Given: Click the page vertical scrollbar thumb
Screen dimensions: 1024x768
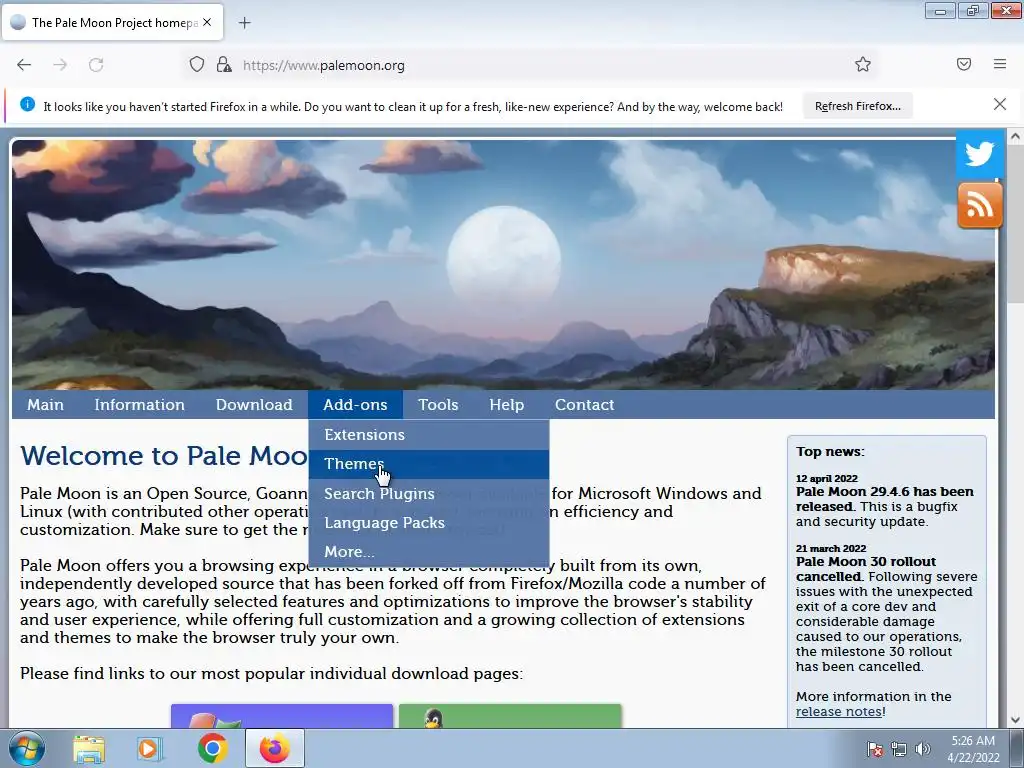Looking at the screenshot, I should (1015, 222).
